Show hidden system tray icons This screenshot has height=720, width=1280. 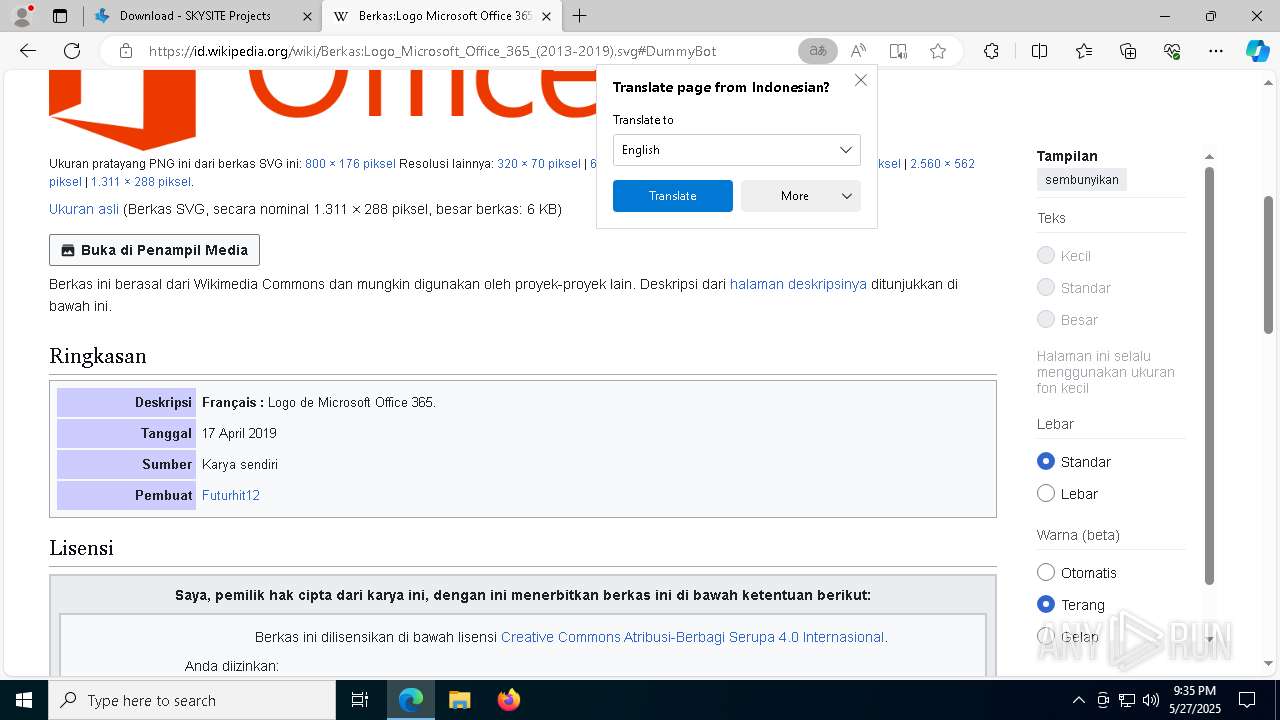(x=1078, y=700)
